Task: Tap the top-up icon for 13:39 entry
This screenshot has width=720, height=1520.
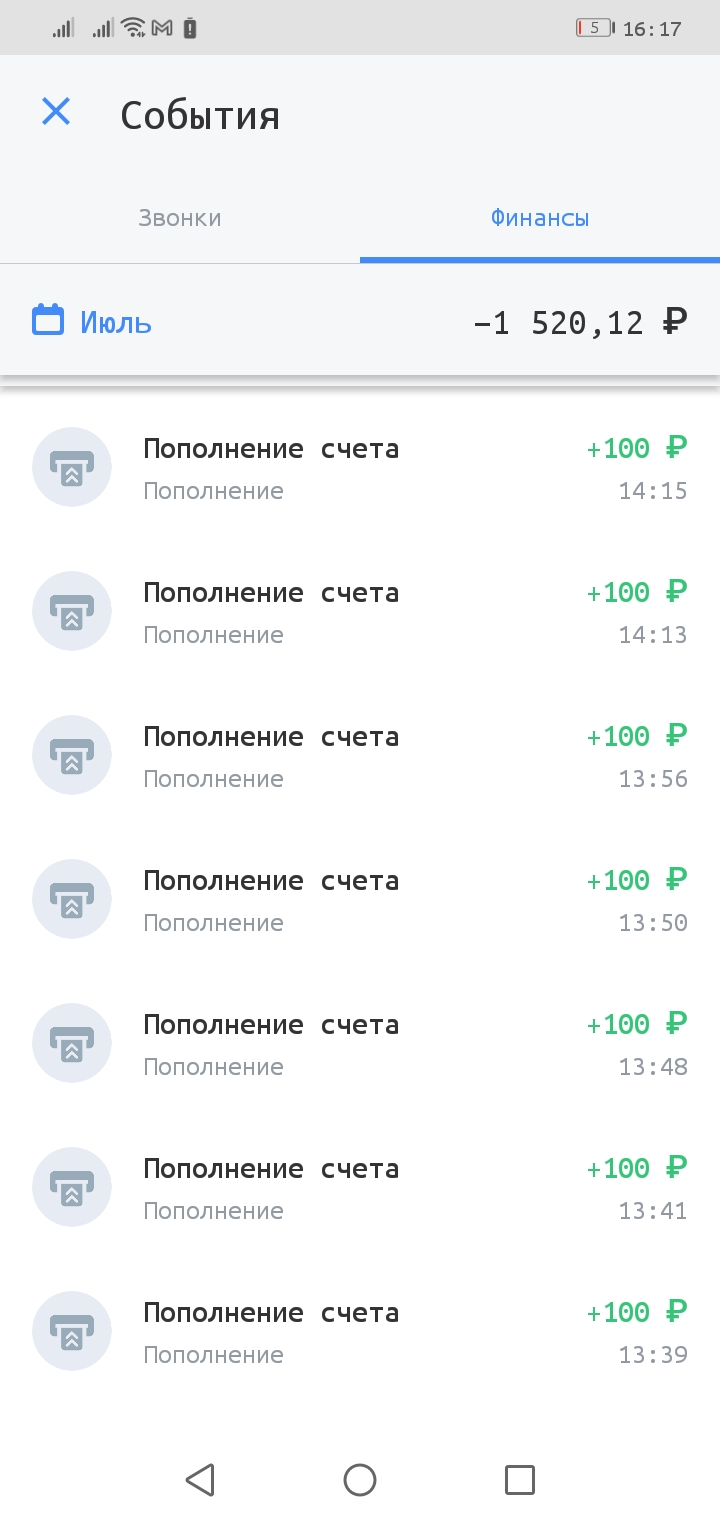Action: (x=71, y=1331)
